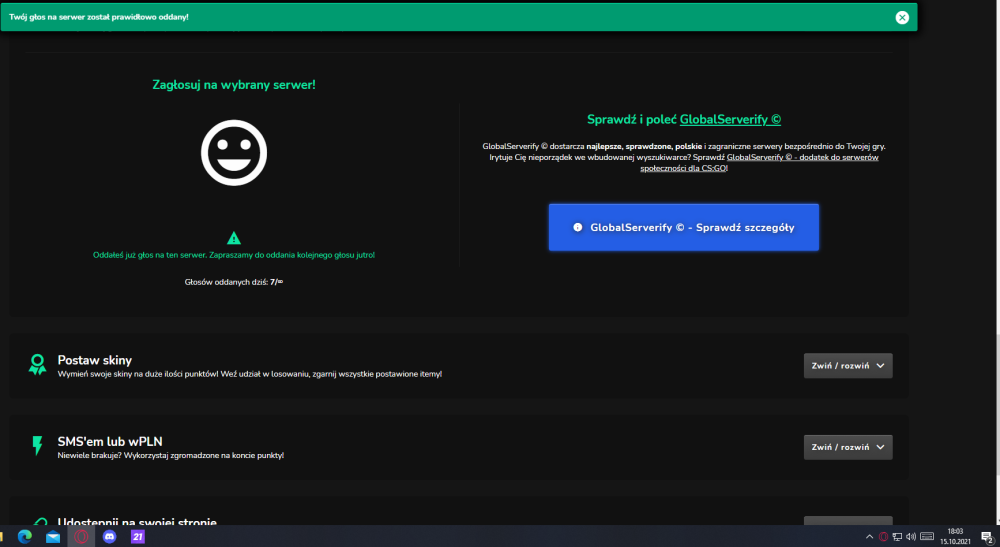Open the volume control tray icon
This screenshot has height=547, width=1000.
click(x=911, y=537)
